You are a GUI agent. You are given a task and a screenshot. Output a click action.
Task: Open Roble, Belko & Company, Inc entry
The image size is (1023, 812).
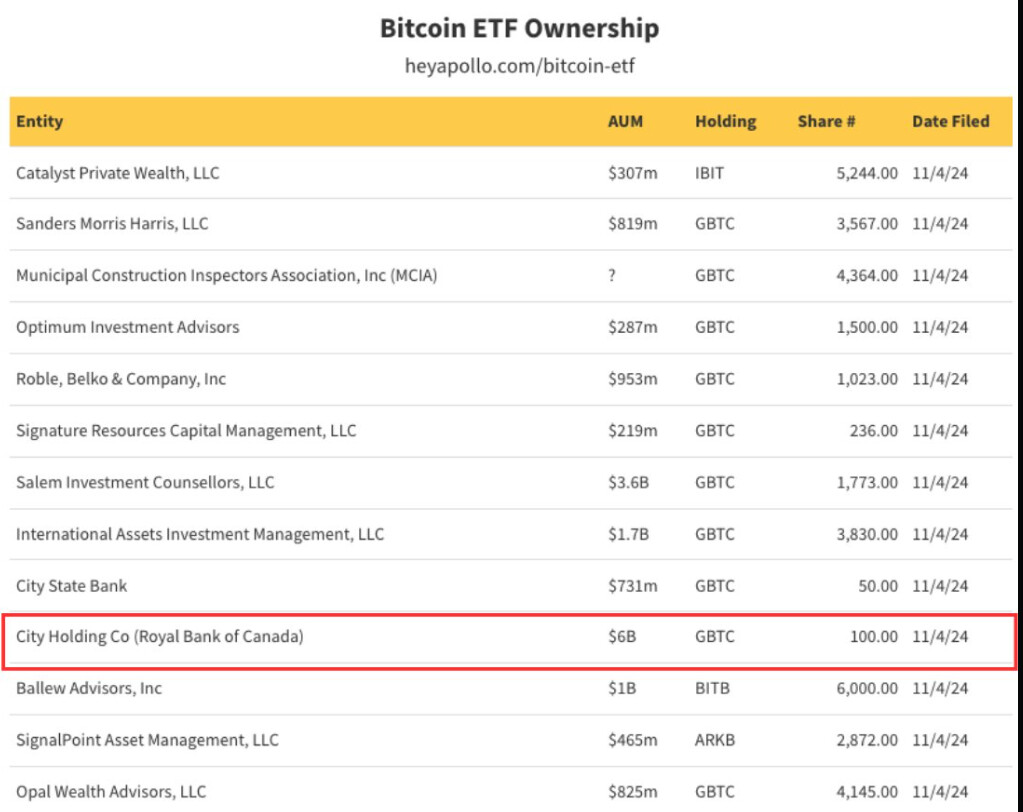pyautogui.click(x=121, y=379)
